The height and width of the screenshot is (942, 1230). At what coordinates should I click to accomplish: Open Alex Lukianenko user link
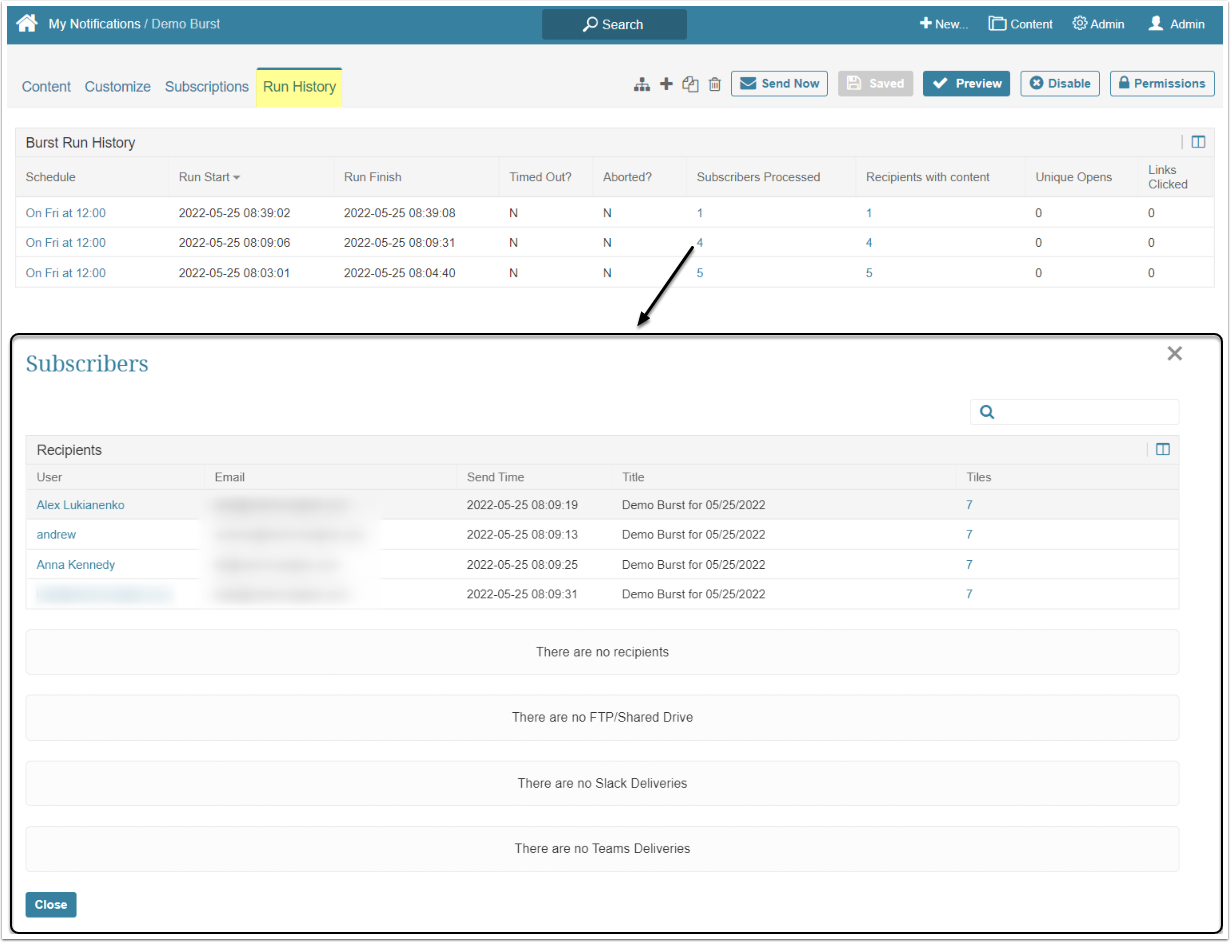(x=80, y=505)
